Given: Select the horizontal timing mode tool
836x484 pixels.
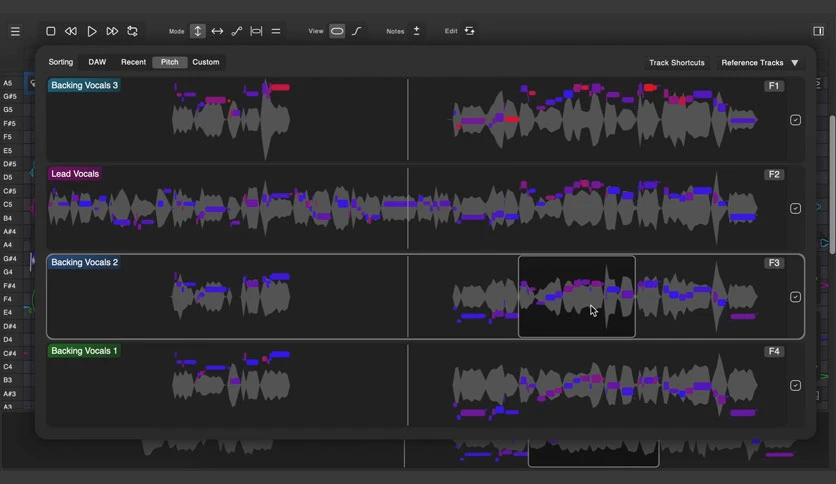Looking at the screenshot, I should pos(217,31).
